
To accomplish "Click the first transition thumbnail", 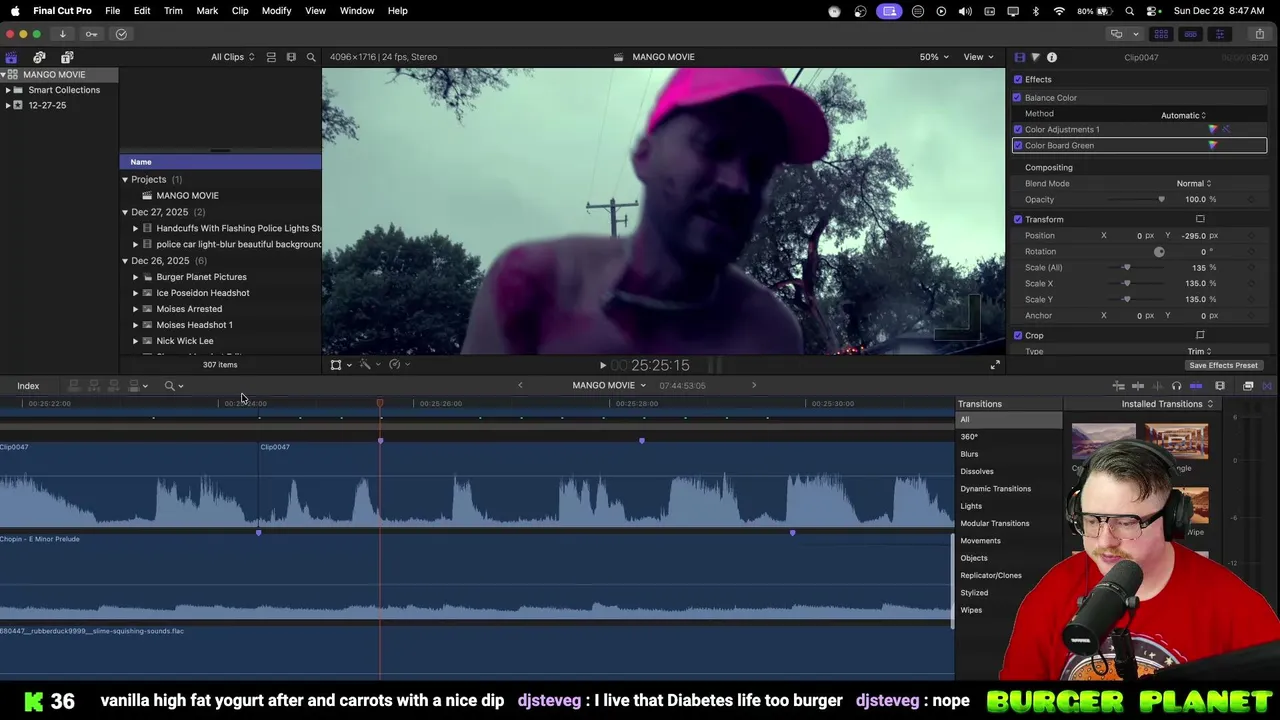I will click(1103, 442).
